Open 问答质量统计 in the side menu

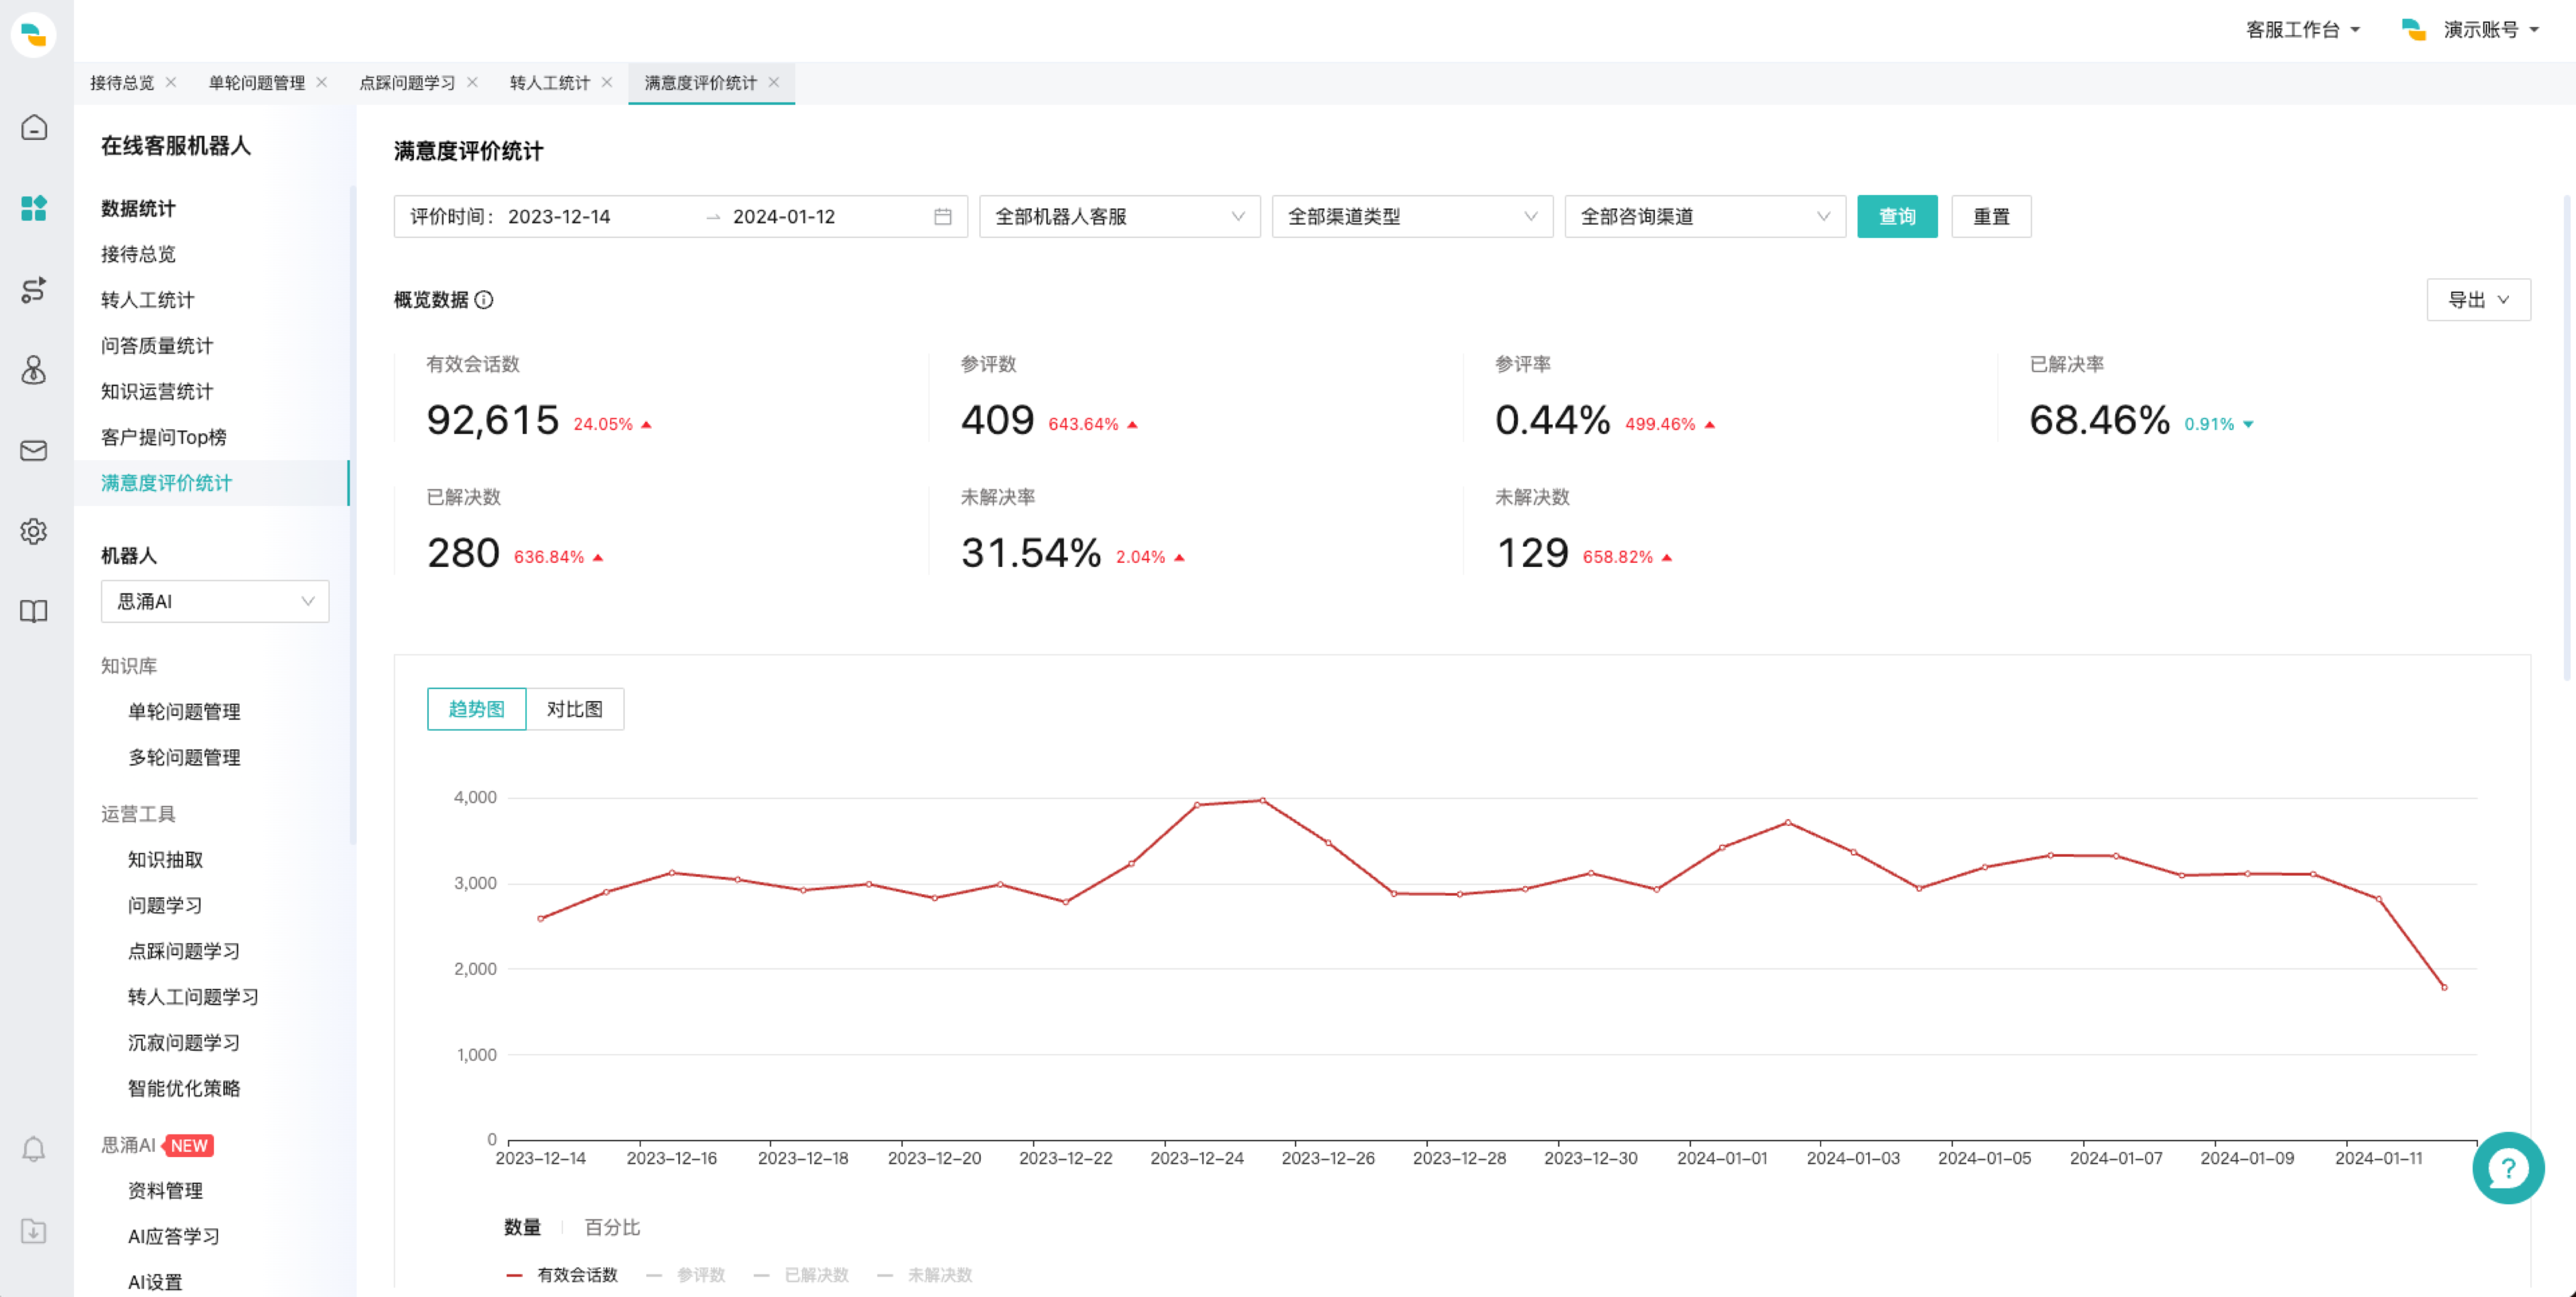point(157,346)
